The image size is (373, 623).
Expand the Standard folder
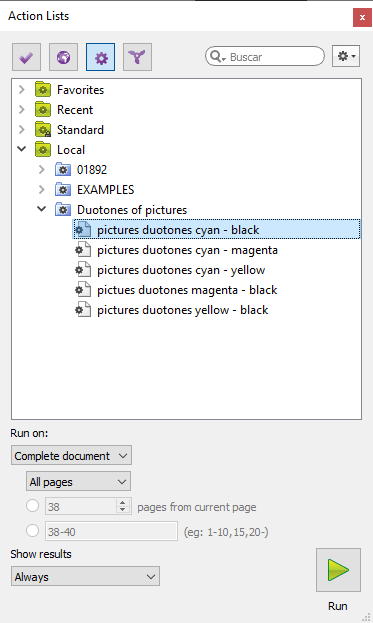pos(22,129)
